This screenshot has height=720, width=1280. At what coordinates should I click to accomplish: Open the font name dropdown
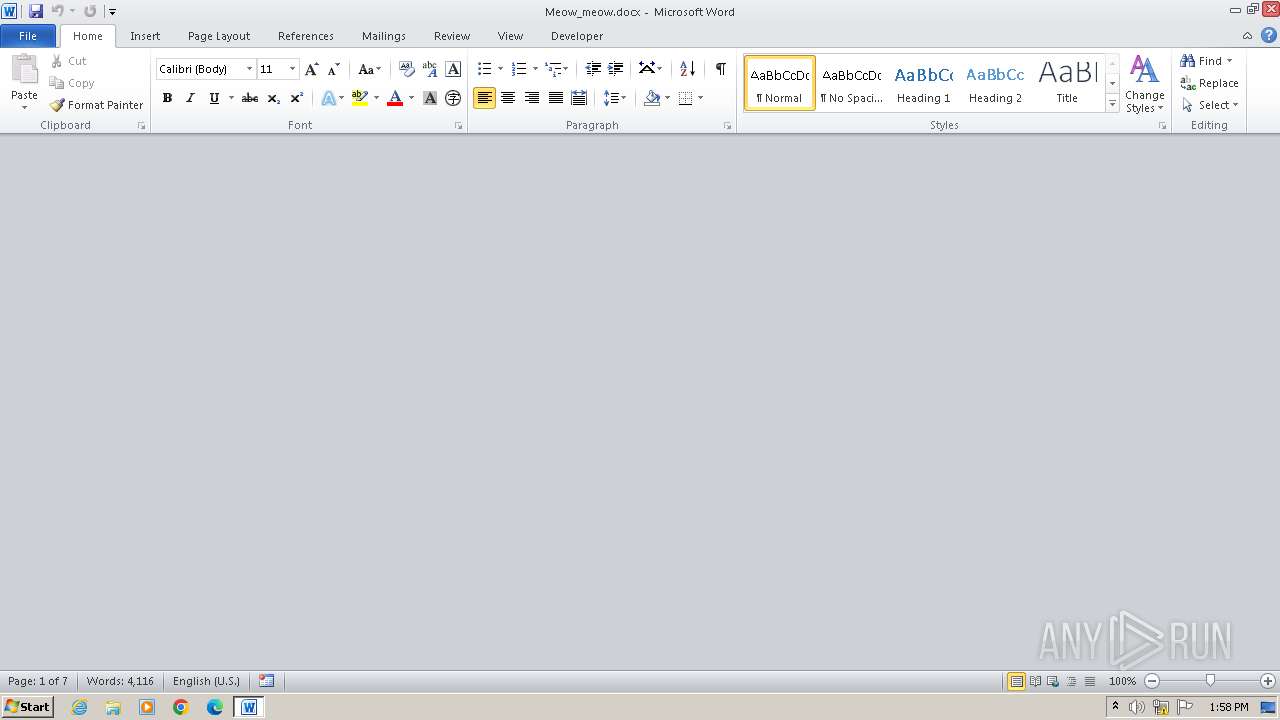coord(249,69)
